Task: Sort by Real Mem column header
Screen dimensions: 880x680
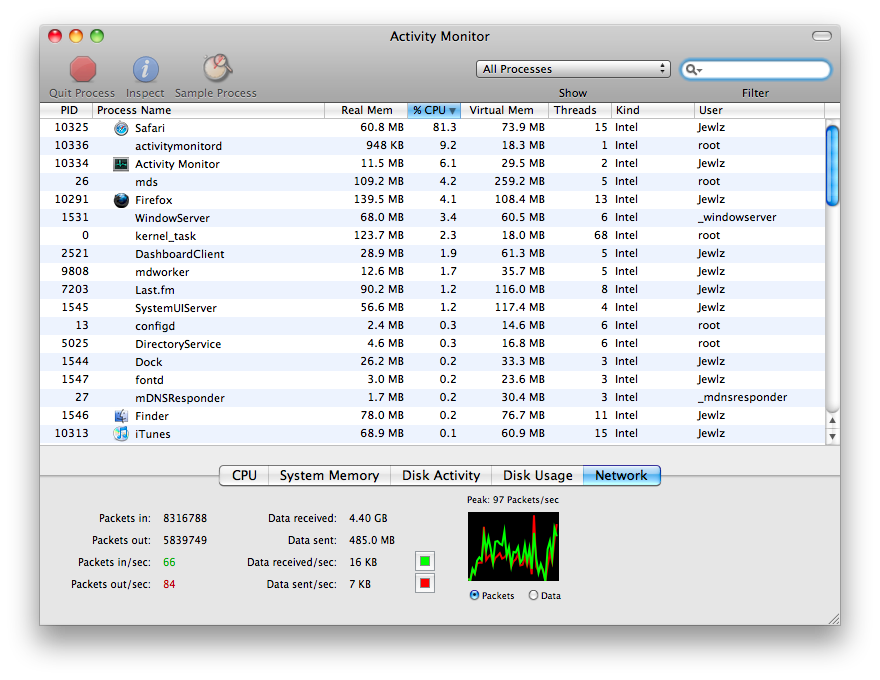Action: click(366, 110)
